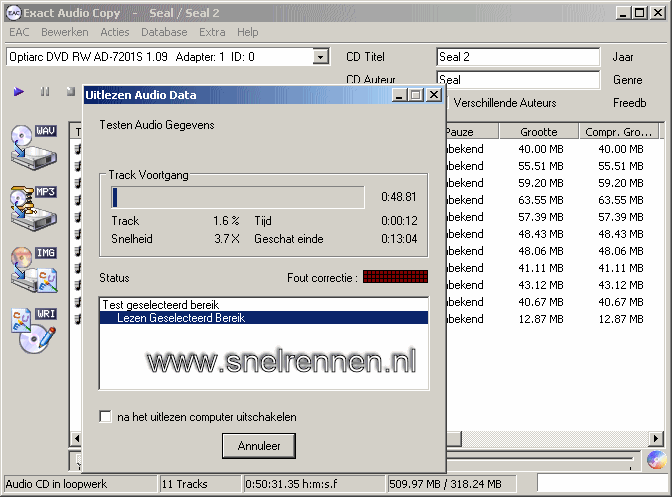Select 'Lezen Geselecteerd Bereik' status row
Screen dimensions: 672x497
pos(264,317)
